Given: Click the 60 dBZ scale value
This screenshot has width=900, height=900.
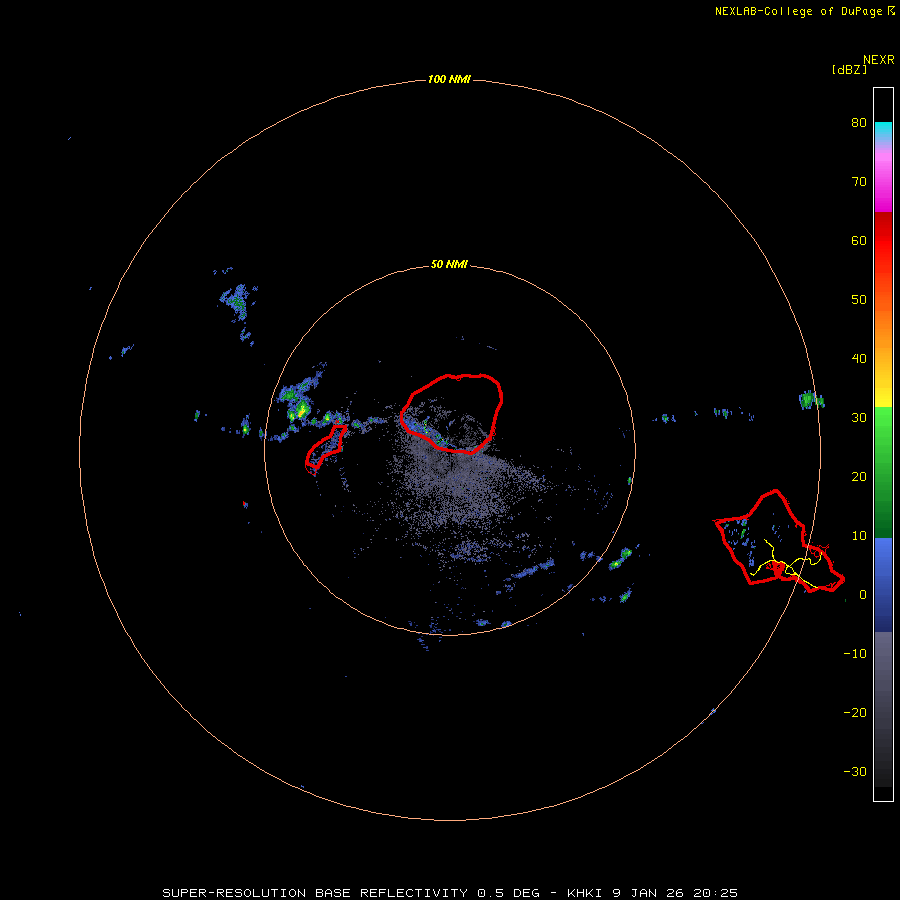Looking at the screenshot, I should 859,240.
